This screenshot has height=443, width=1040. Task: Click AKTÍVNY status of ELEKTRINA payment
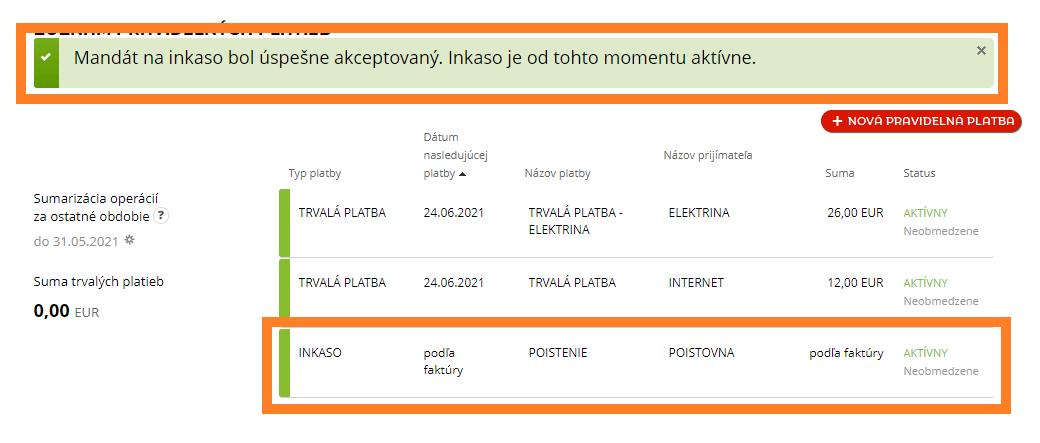pos(925,214)
